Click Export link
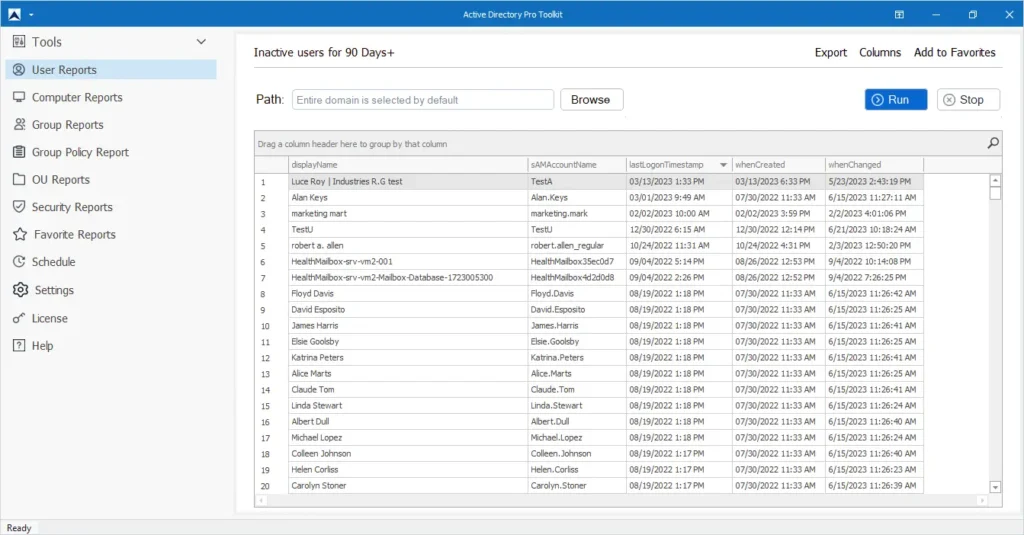This screenshot has width=1024, height=535. point(831,52)
